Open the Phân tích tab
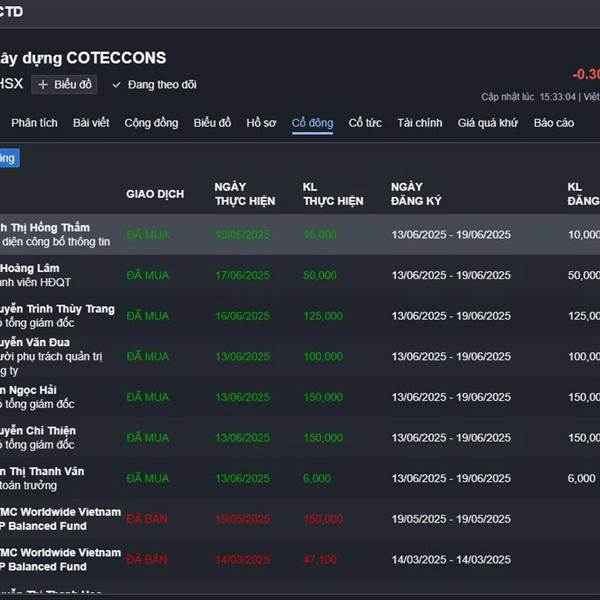The width and height of the screenshot is (600, 600). tap(34, 123)
